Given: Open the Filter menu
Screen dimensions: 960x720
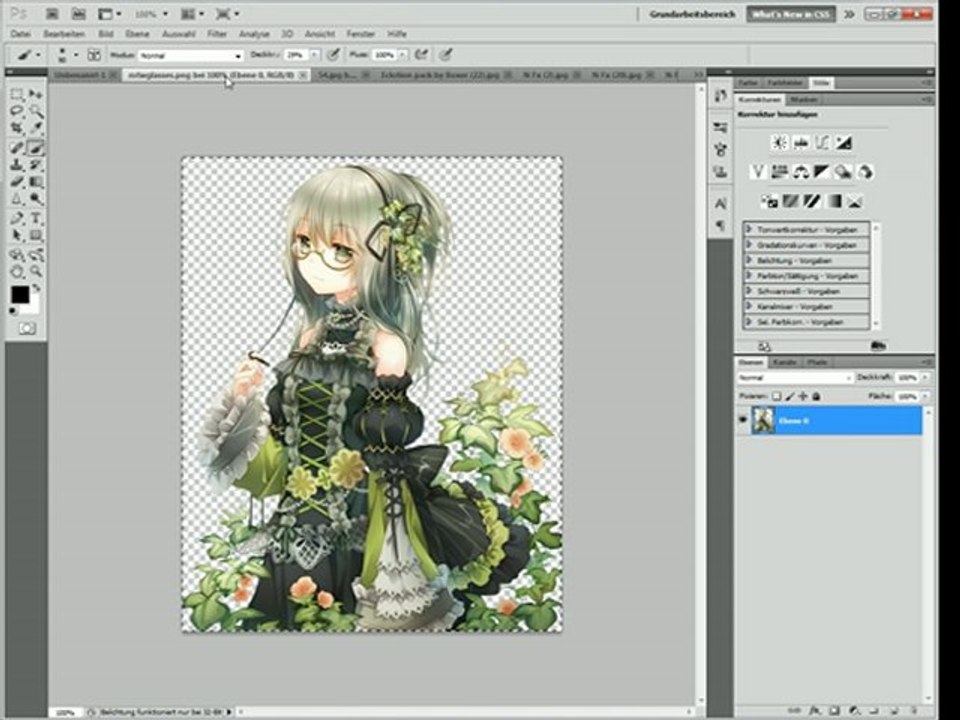Looking at the screenshot, I should (x=217, y=34).
